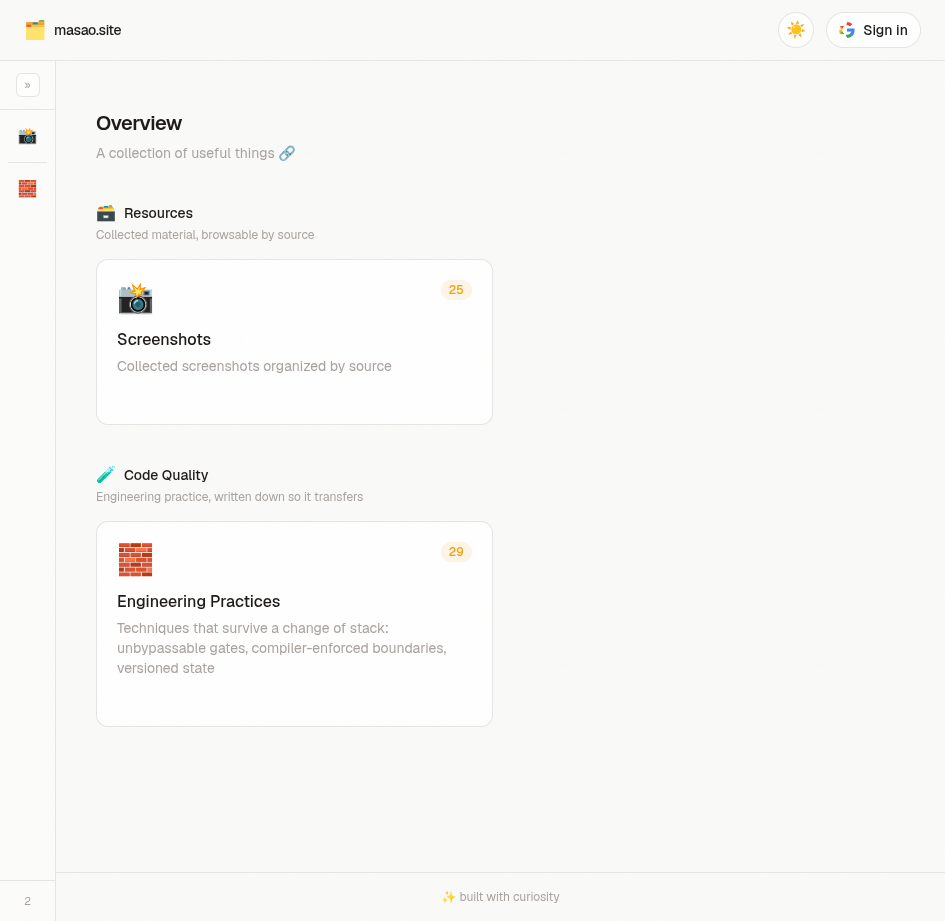
Task: Click the camera icon on Screenshots card
Action: (x=136, y=298)
